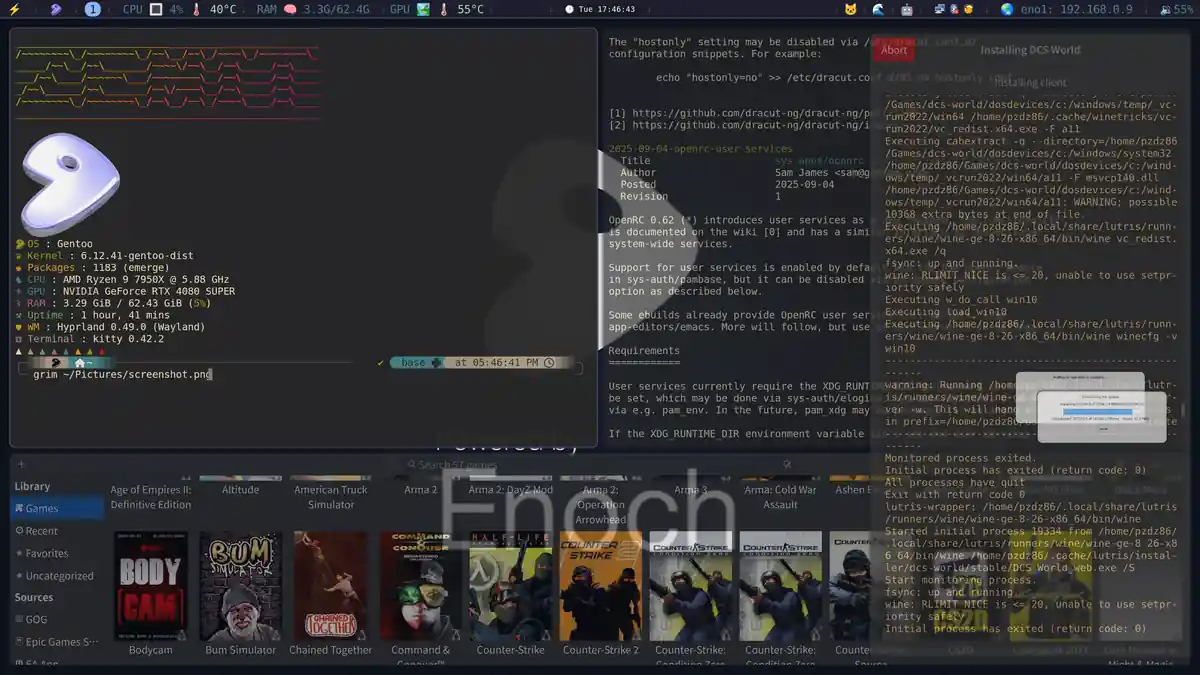
Task: Choose the GOG source
Action: [36, 620]
